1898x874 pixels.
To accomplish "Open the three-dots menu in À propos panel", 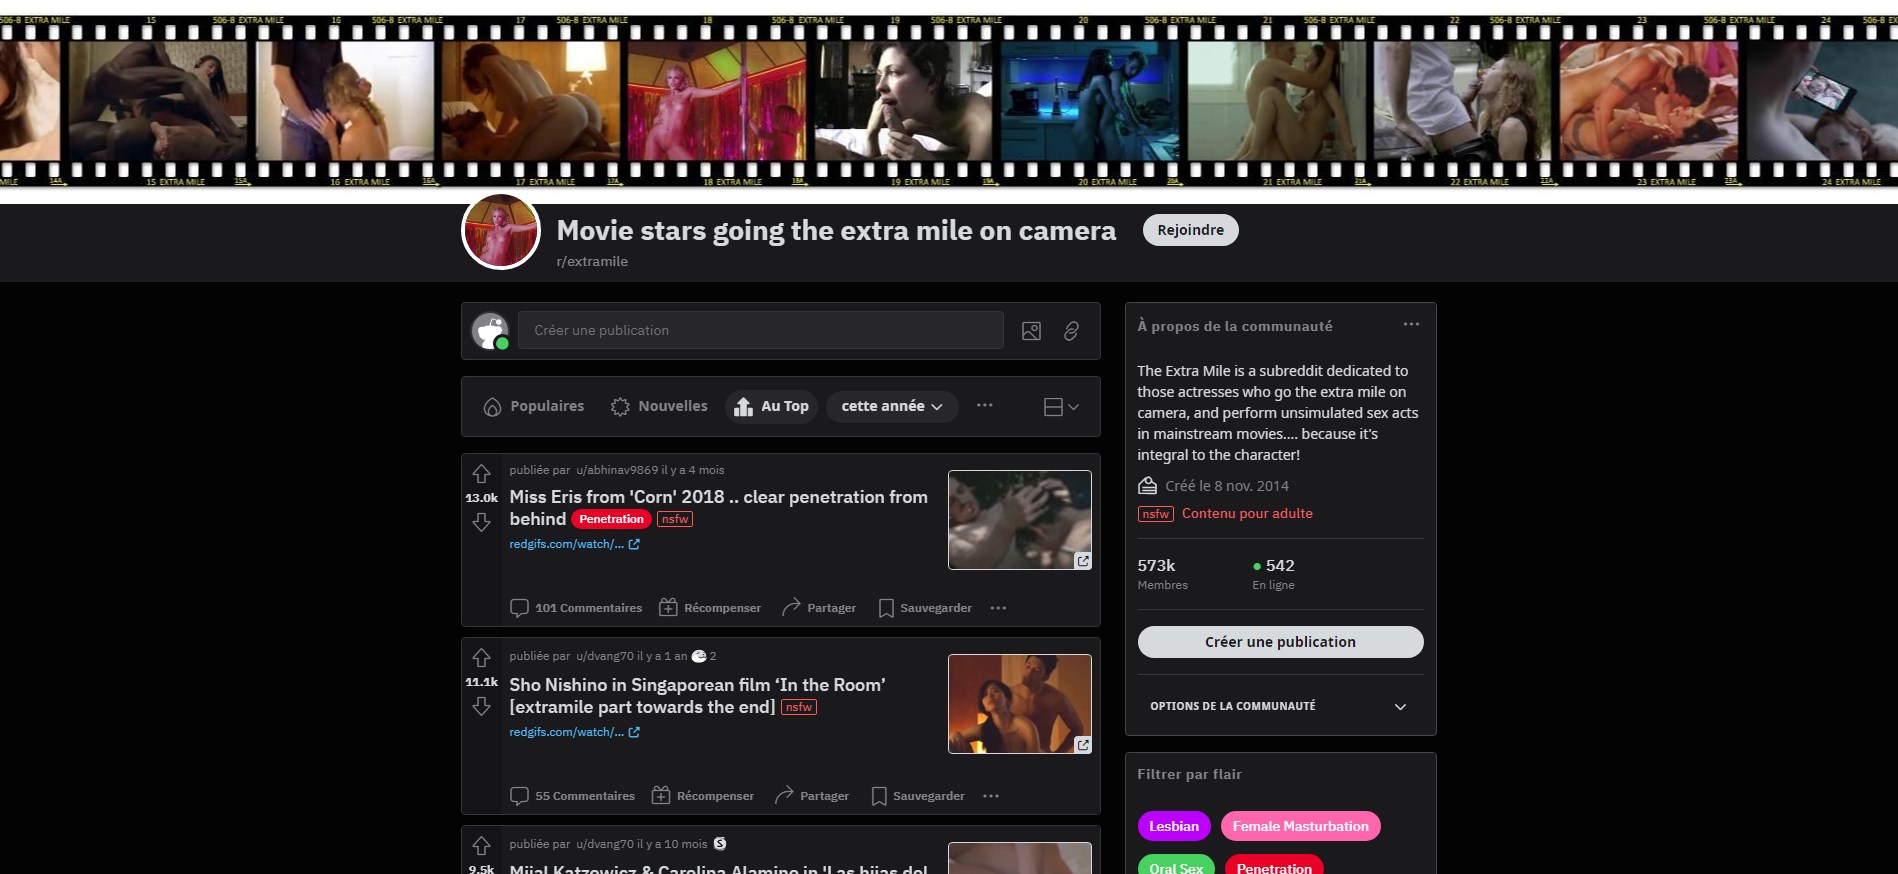I will coord(1411,325).
